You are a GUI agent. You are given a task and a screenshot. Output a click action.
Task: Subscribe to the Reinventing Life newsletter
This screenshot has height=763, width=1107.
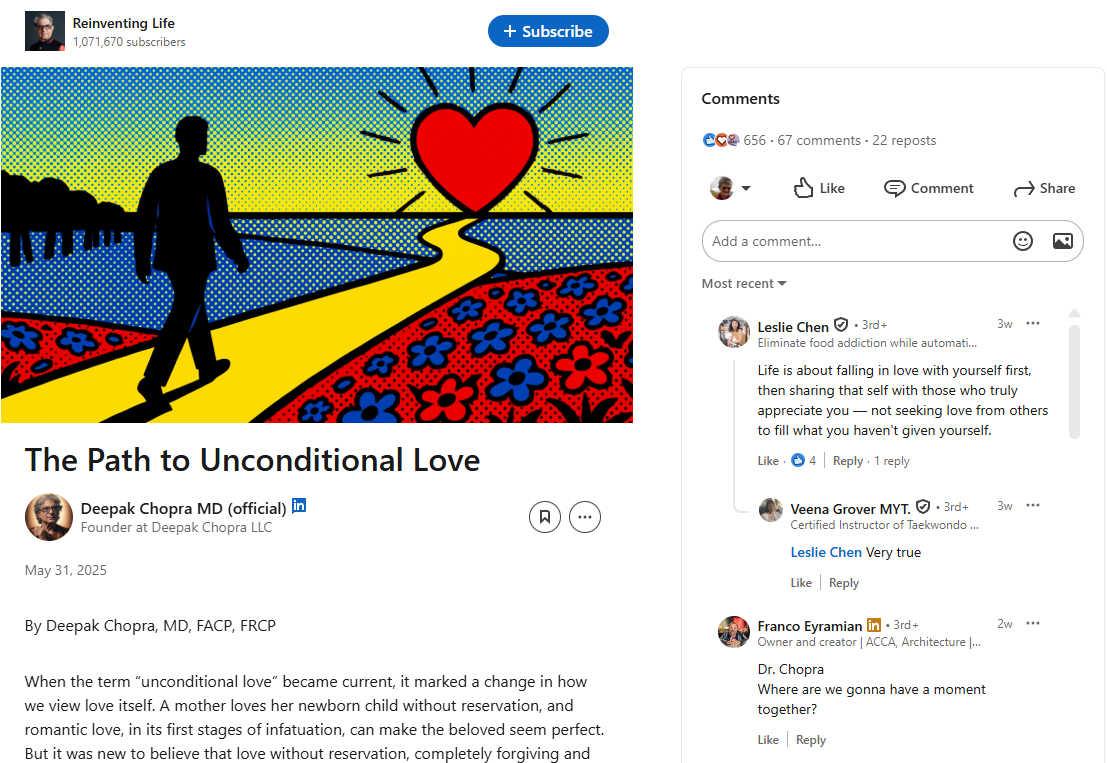tap(548, 31)
